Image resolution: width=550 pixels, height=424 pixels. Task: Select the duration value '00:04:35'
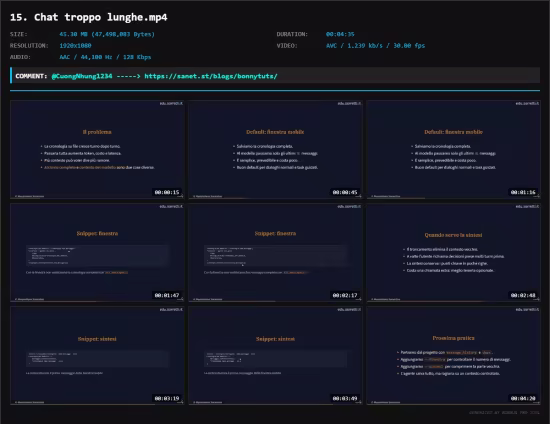coord(340,34)
